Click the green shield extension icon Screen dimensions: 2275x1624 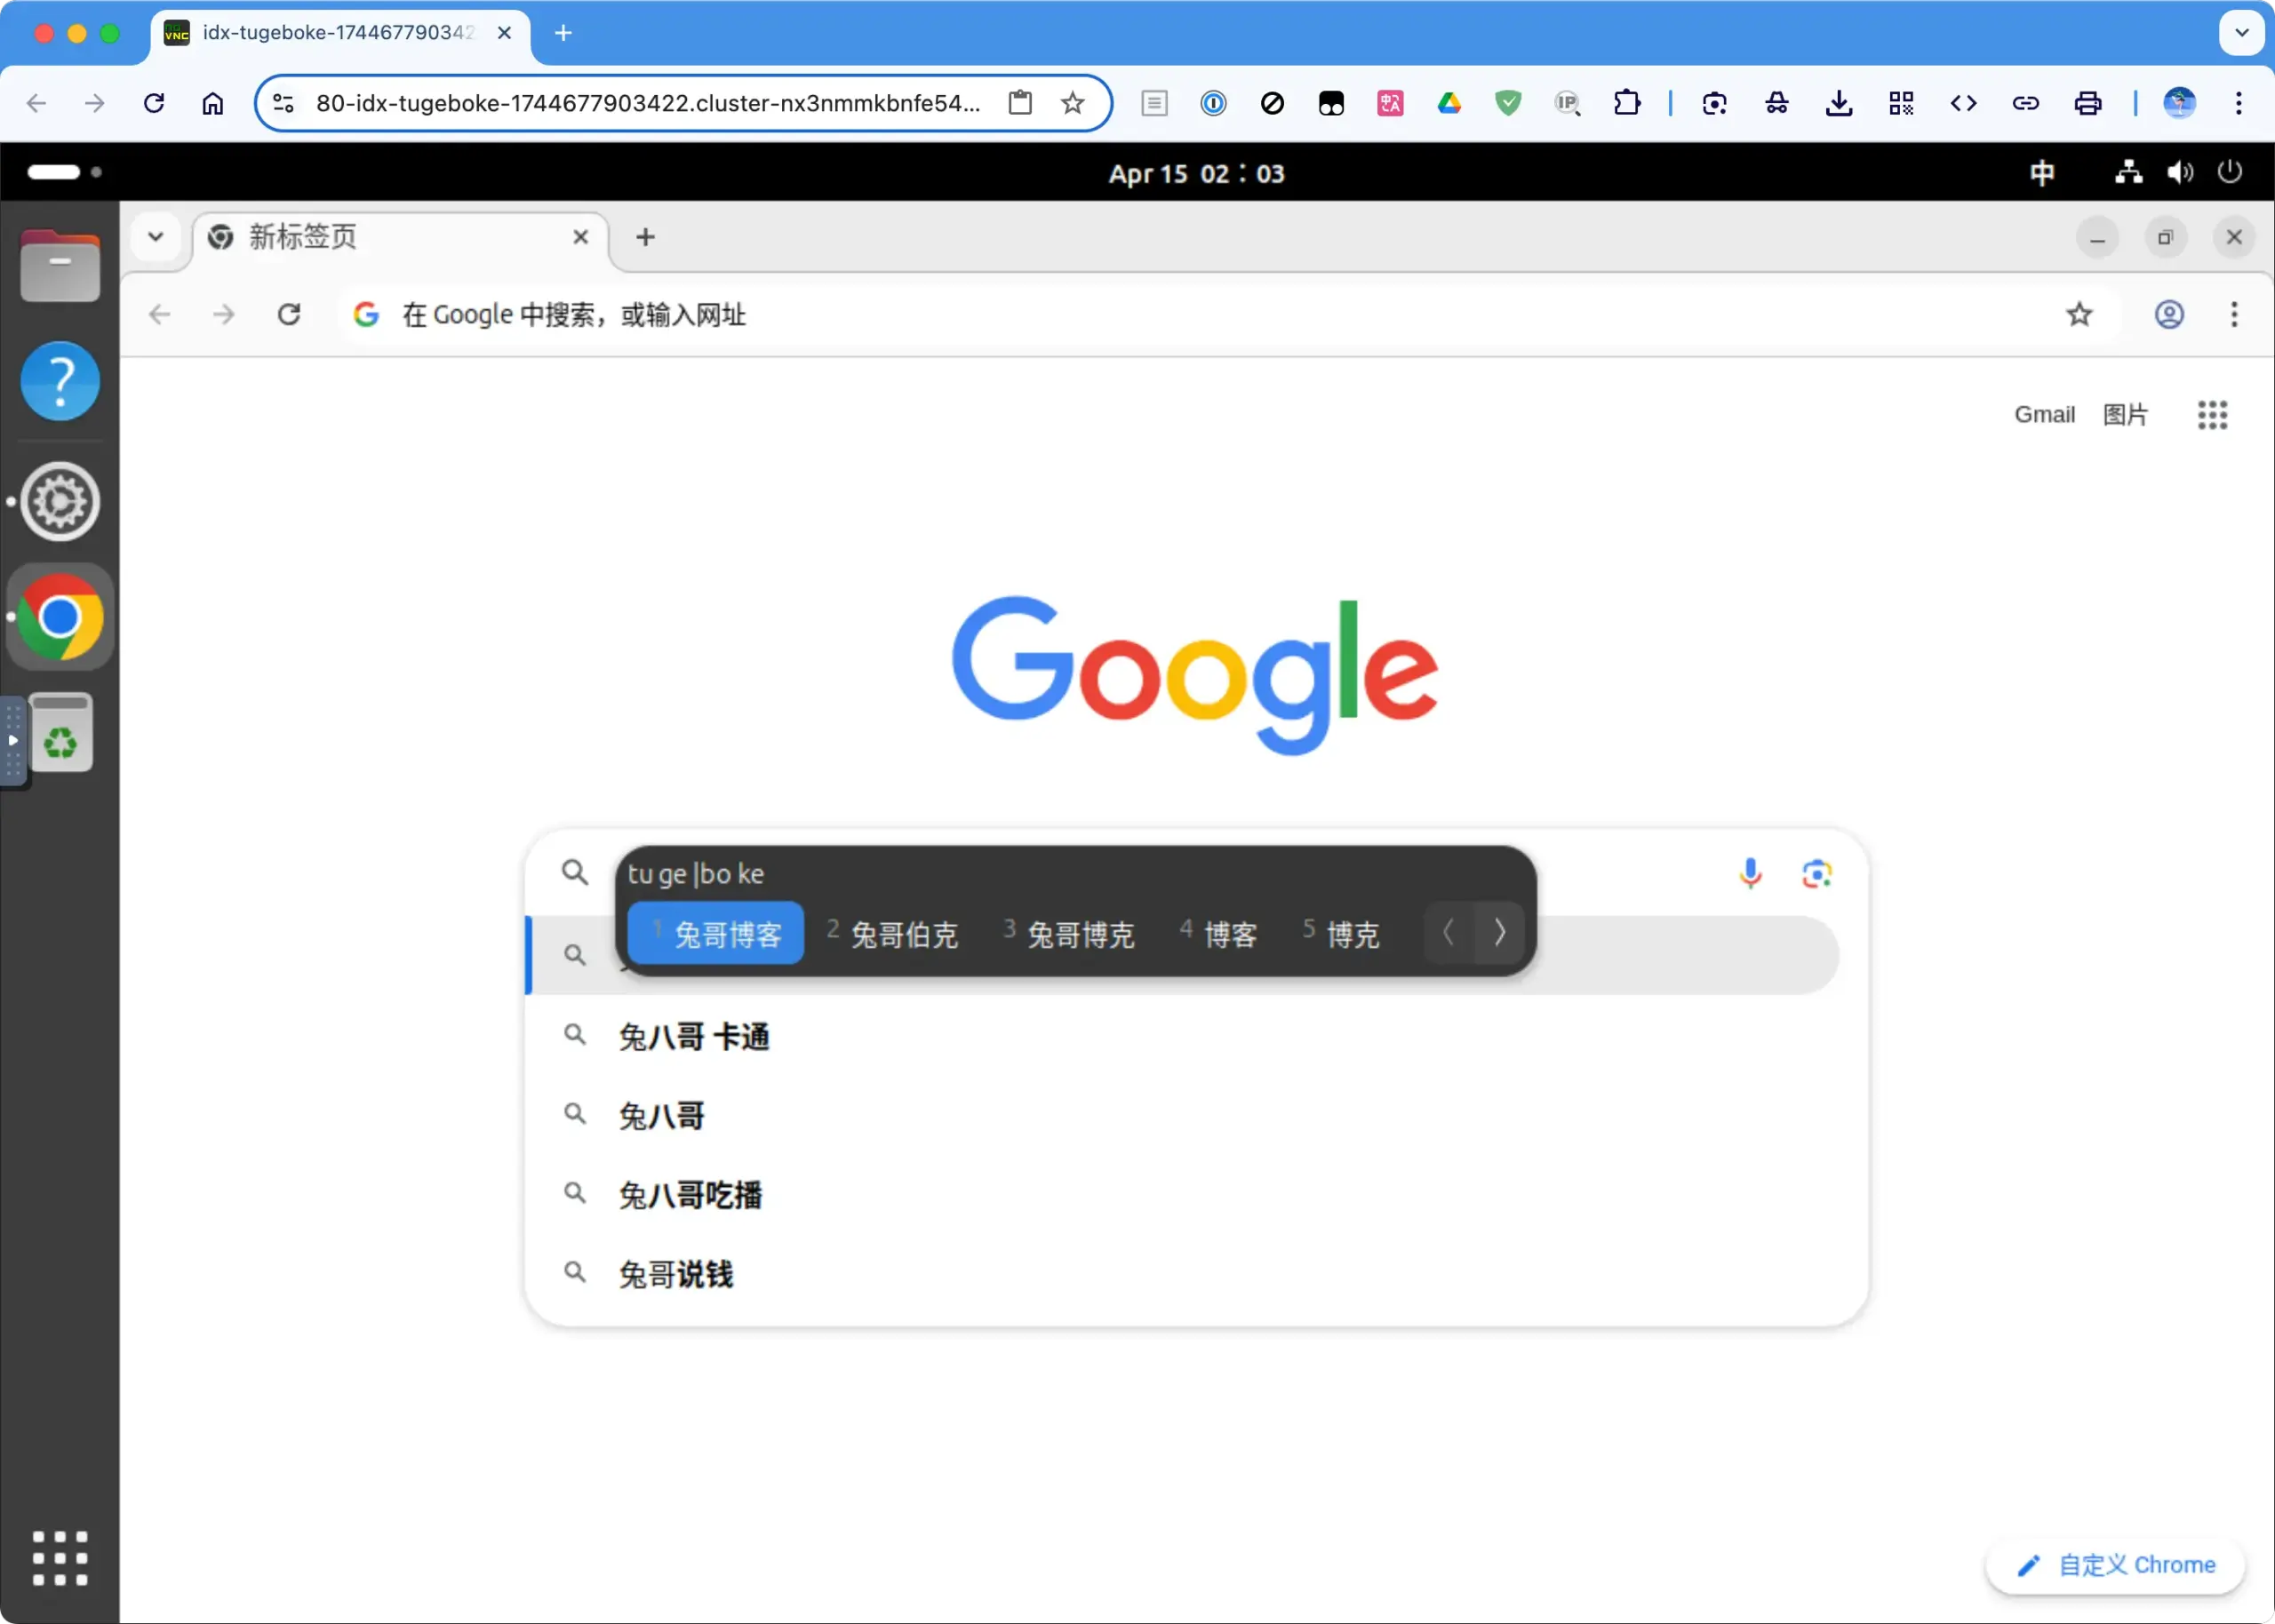1507,103
